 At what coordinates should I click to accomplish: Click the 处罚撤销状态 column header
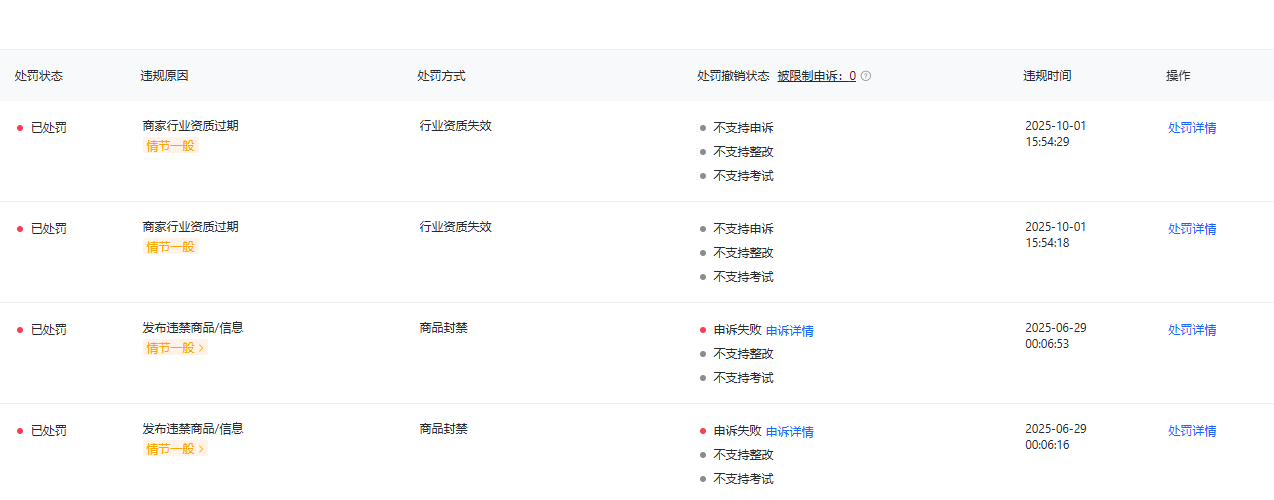point(733,76)
